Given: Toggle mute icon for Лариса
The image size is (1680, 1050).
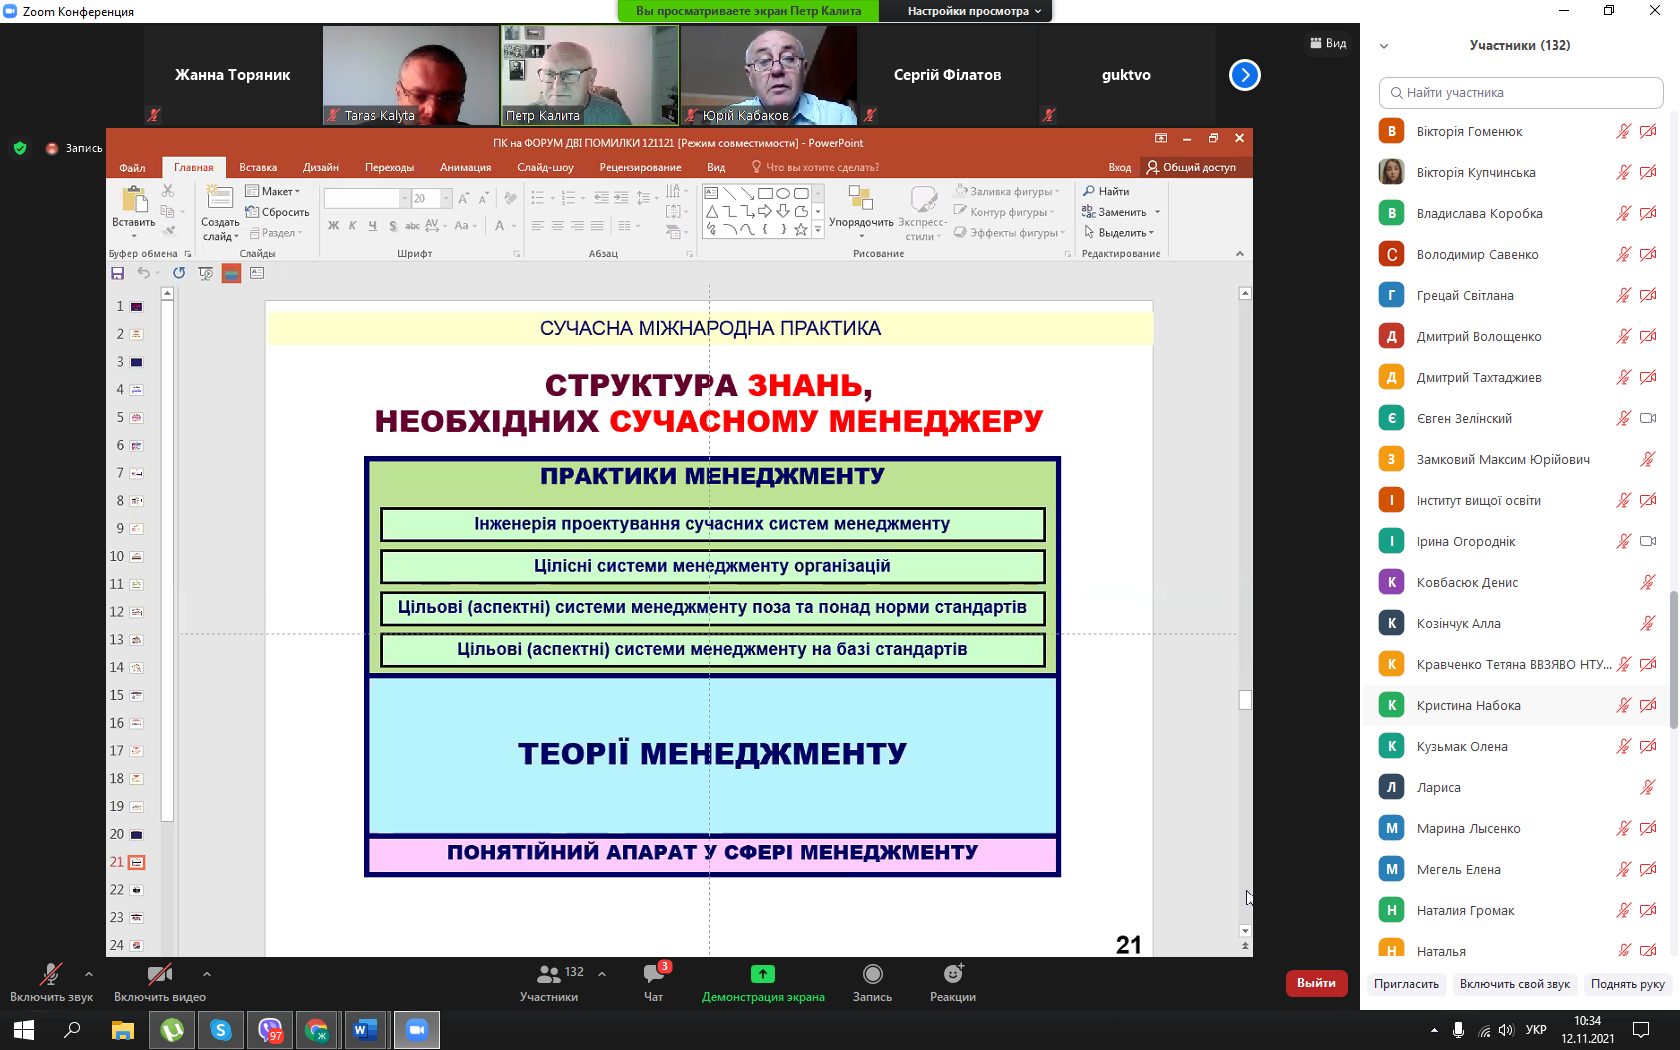Looking at the screenshot, I should (1648, 787).
